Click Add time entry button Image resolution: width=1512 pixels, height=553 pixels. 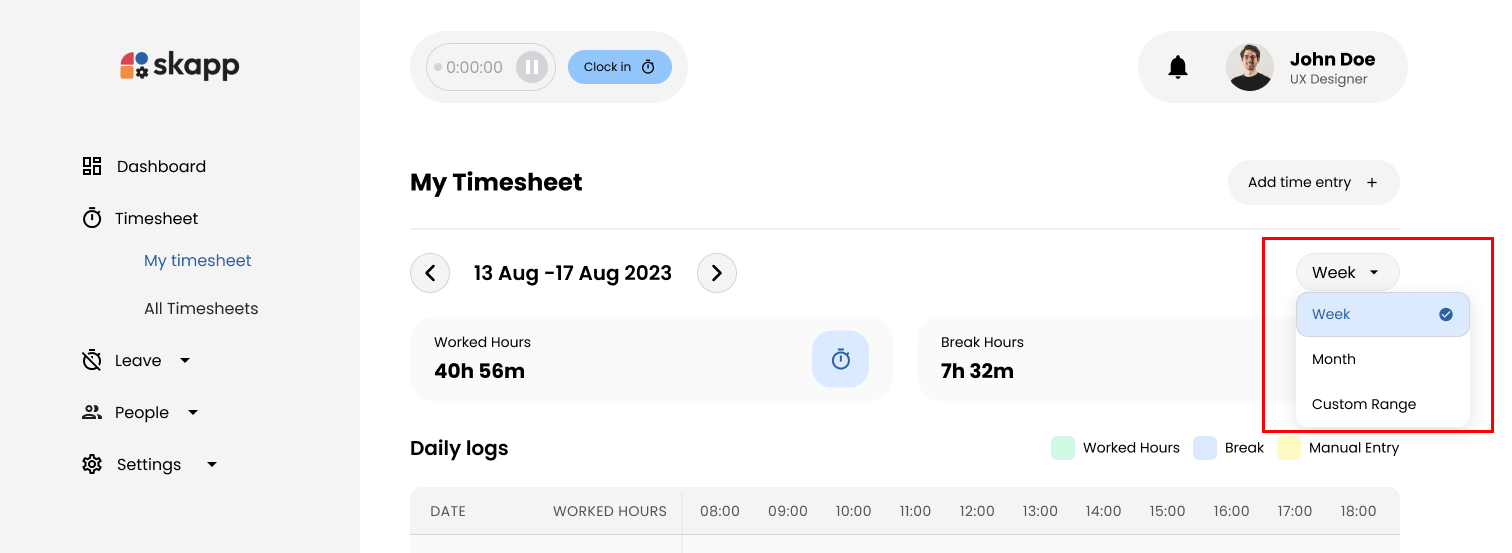coord(1313,182)
